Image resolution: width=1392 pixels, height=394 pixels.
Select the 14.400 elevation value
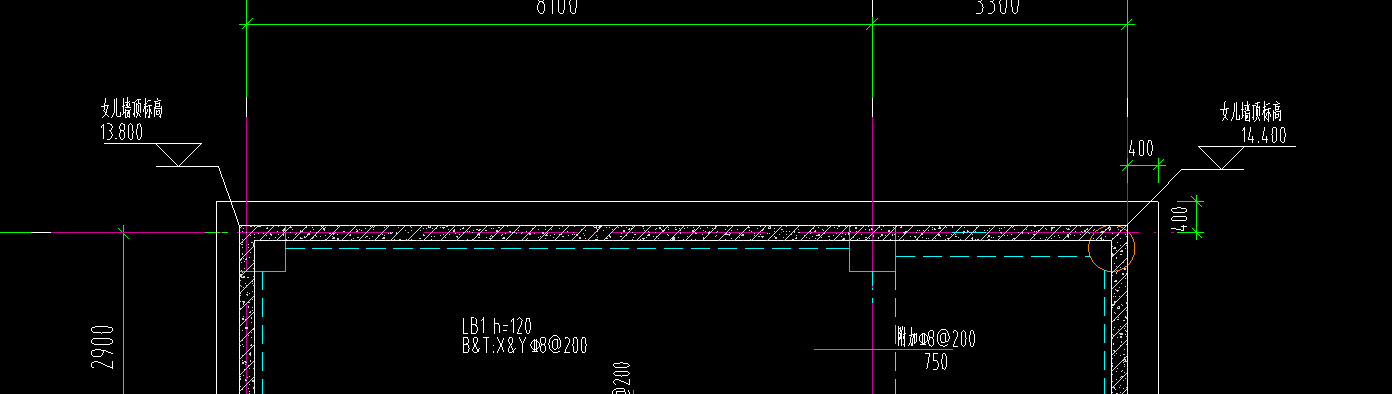point(1263,136)
